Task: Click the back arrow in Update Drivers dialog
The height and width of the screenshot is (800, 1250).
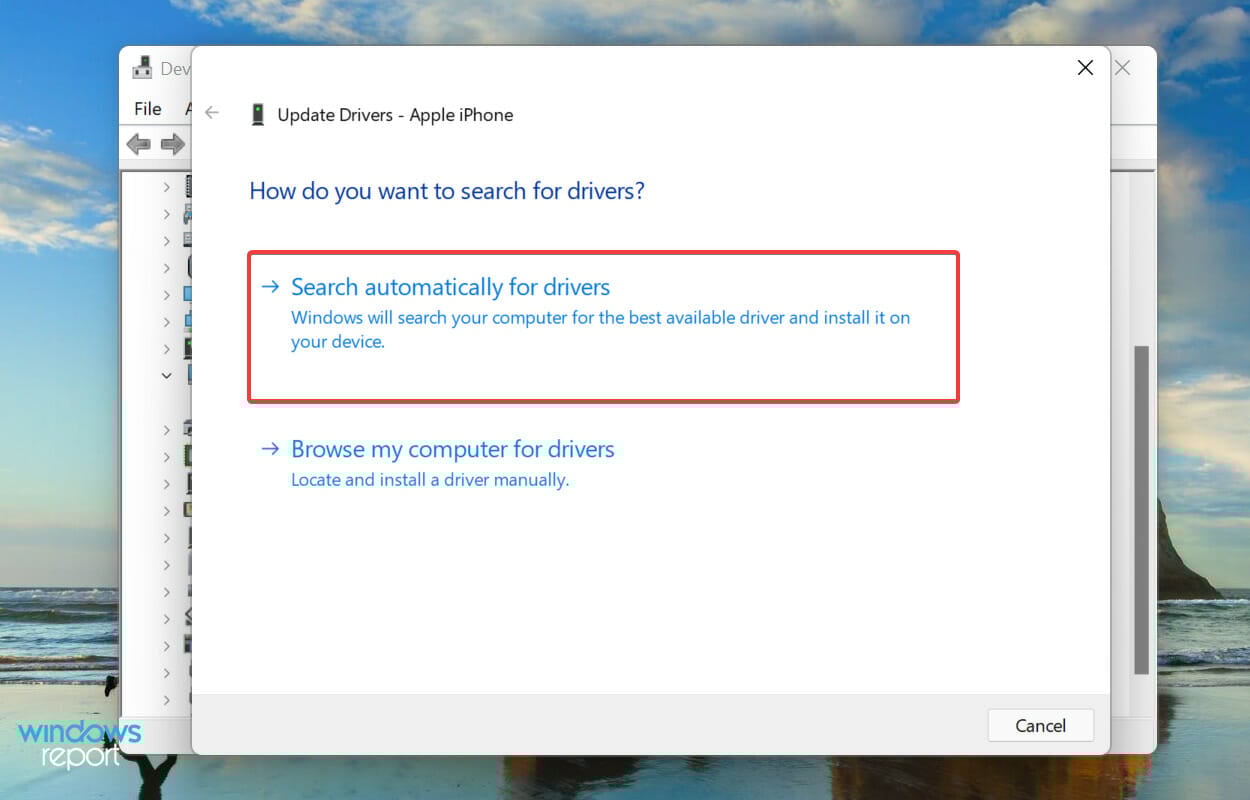Action: coord(212,113)
